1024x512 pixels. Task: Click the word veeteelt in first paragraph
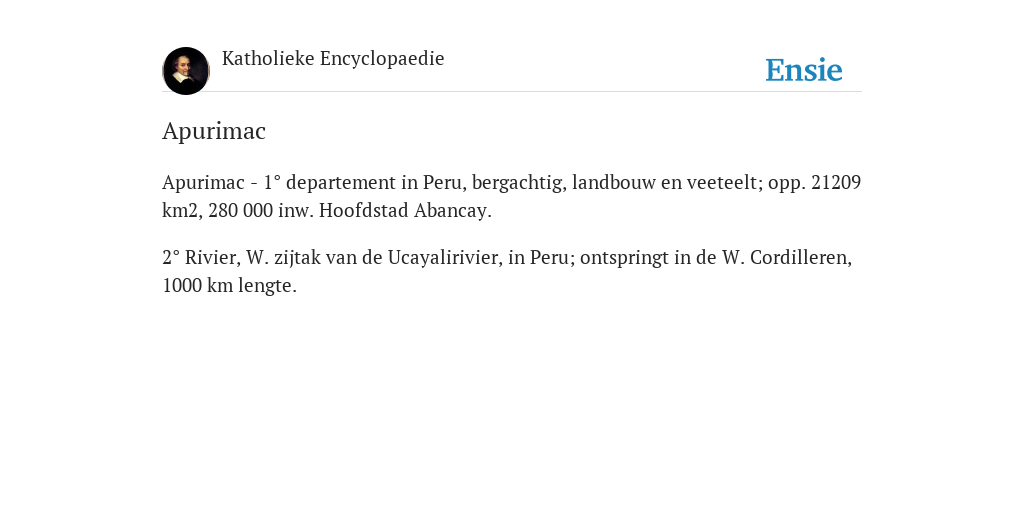[x=725, y=182]
